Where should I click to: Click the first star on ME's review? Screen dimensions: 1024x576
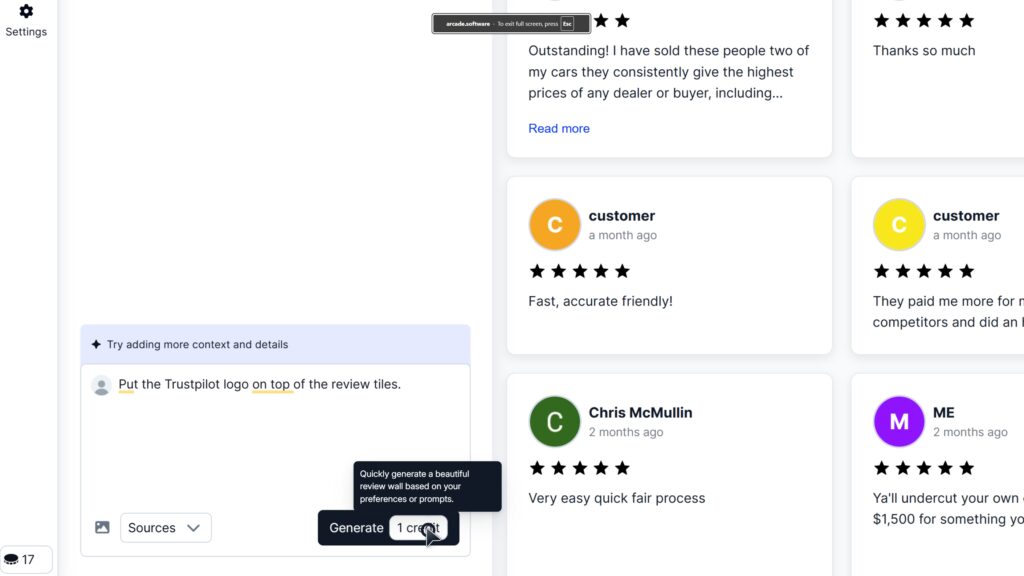880,467
